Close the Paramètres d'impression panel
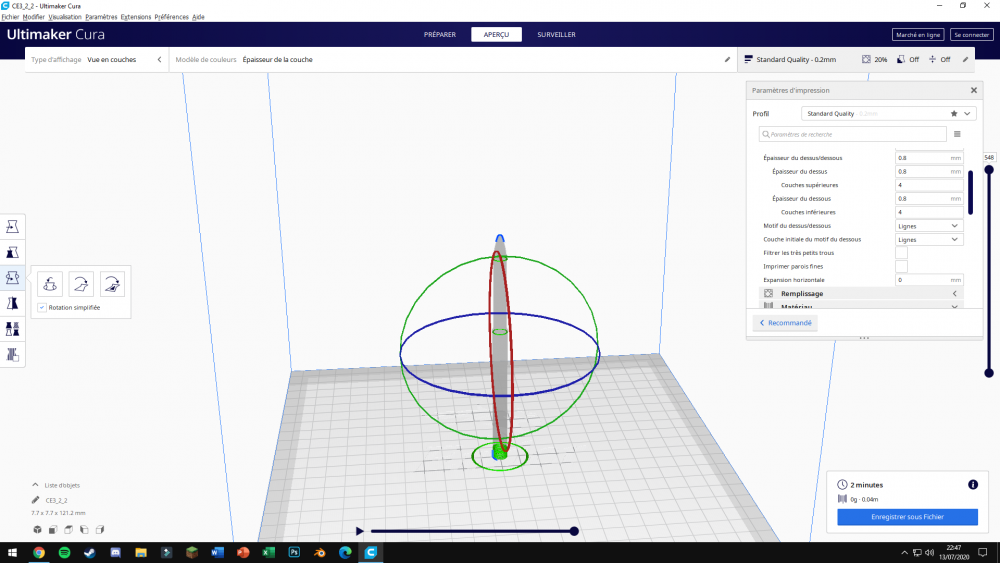 (x=974, y=90)
